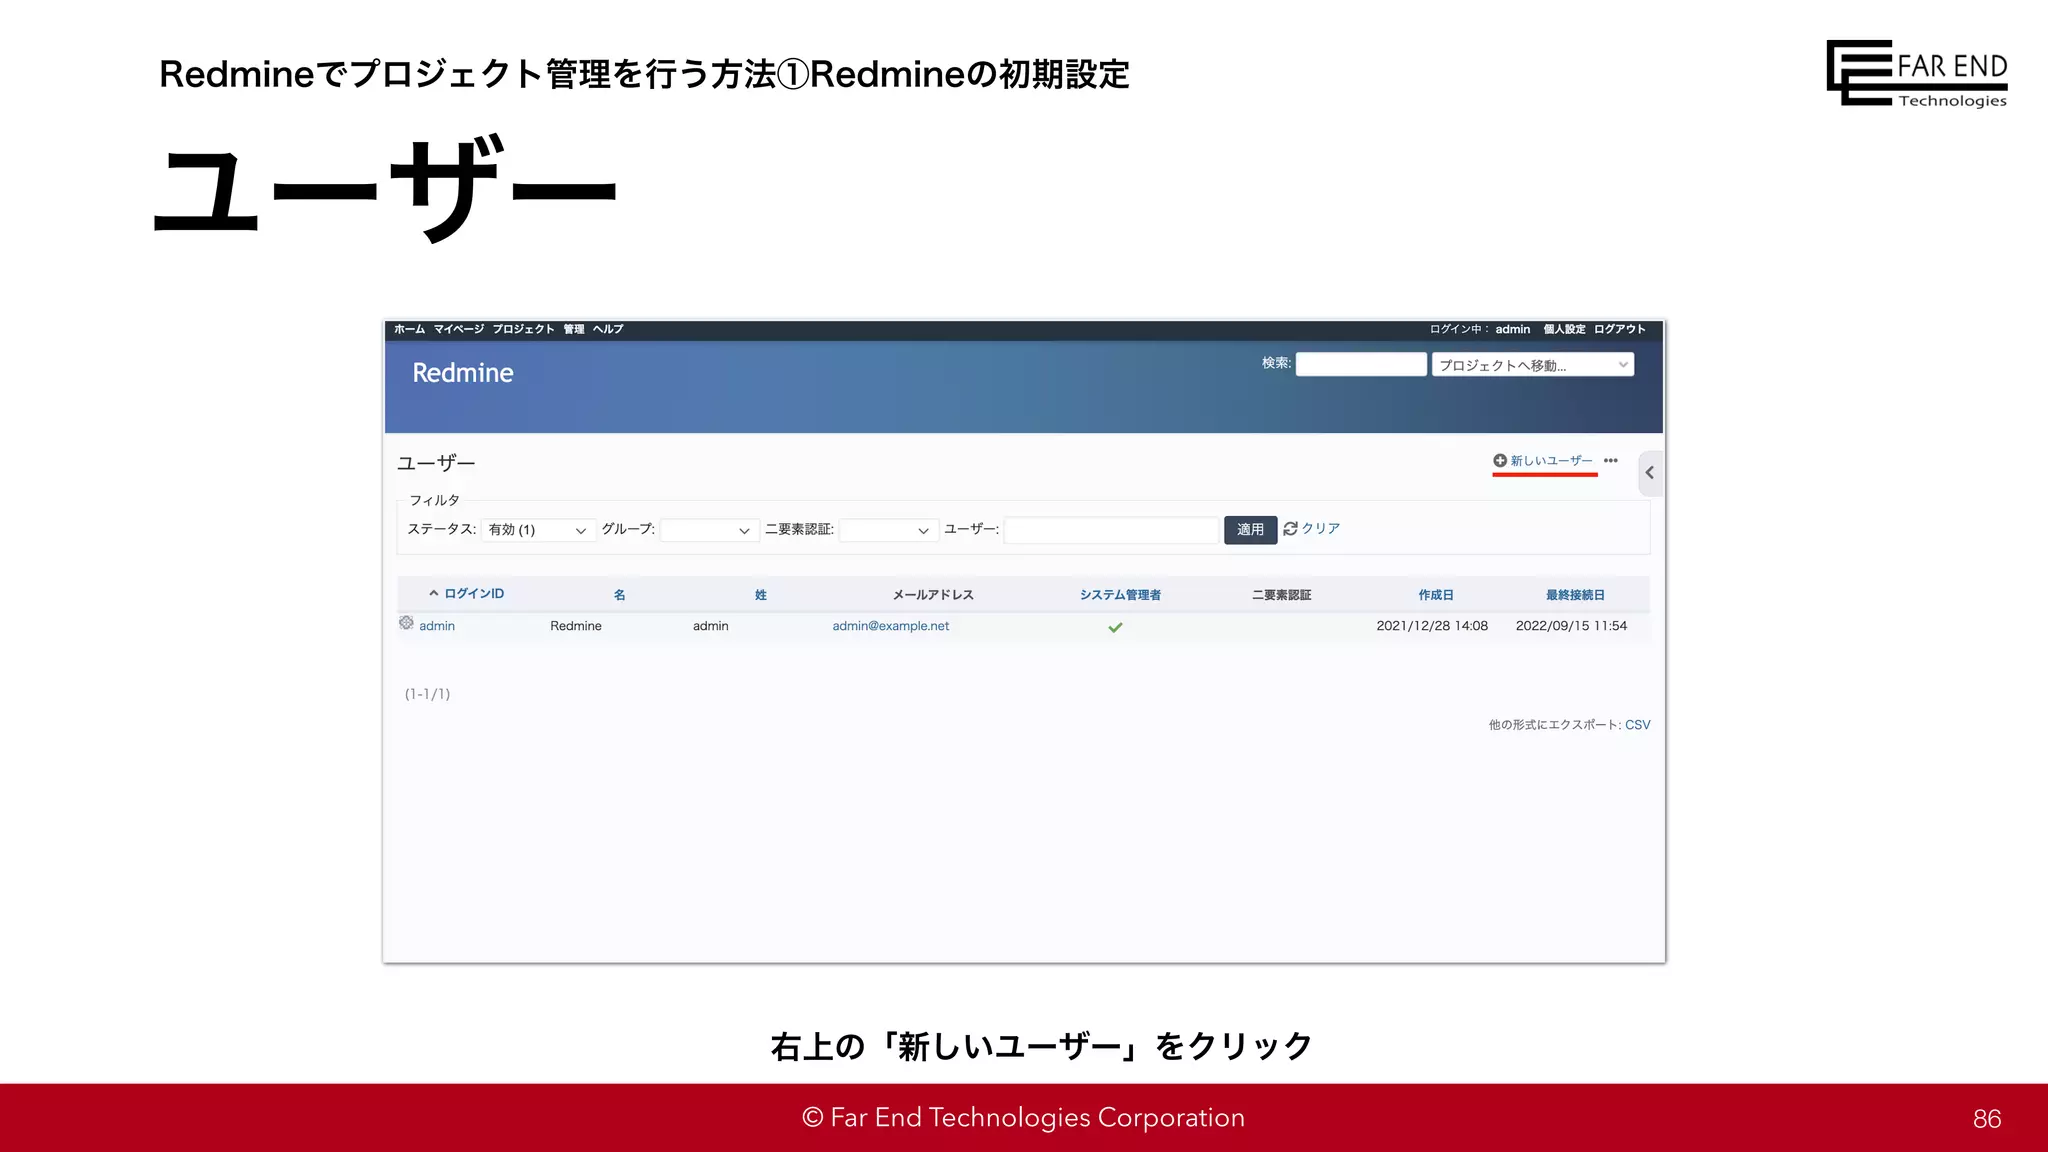Click the Redmine header title
The width and height of the screenshot is (2048, 1152).
463,373
